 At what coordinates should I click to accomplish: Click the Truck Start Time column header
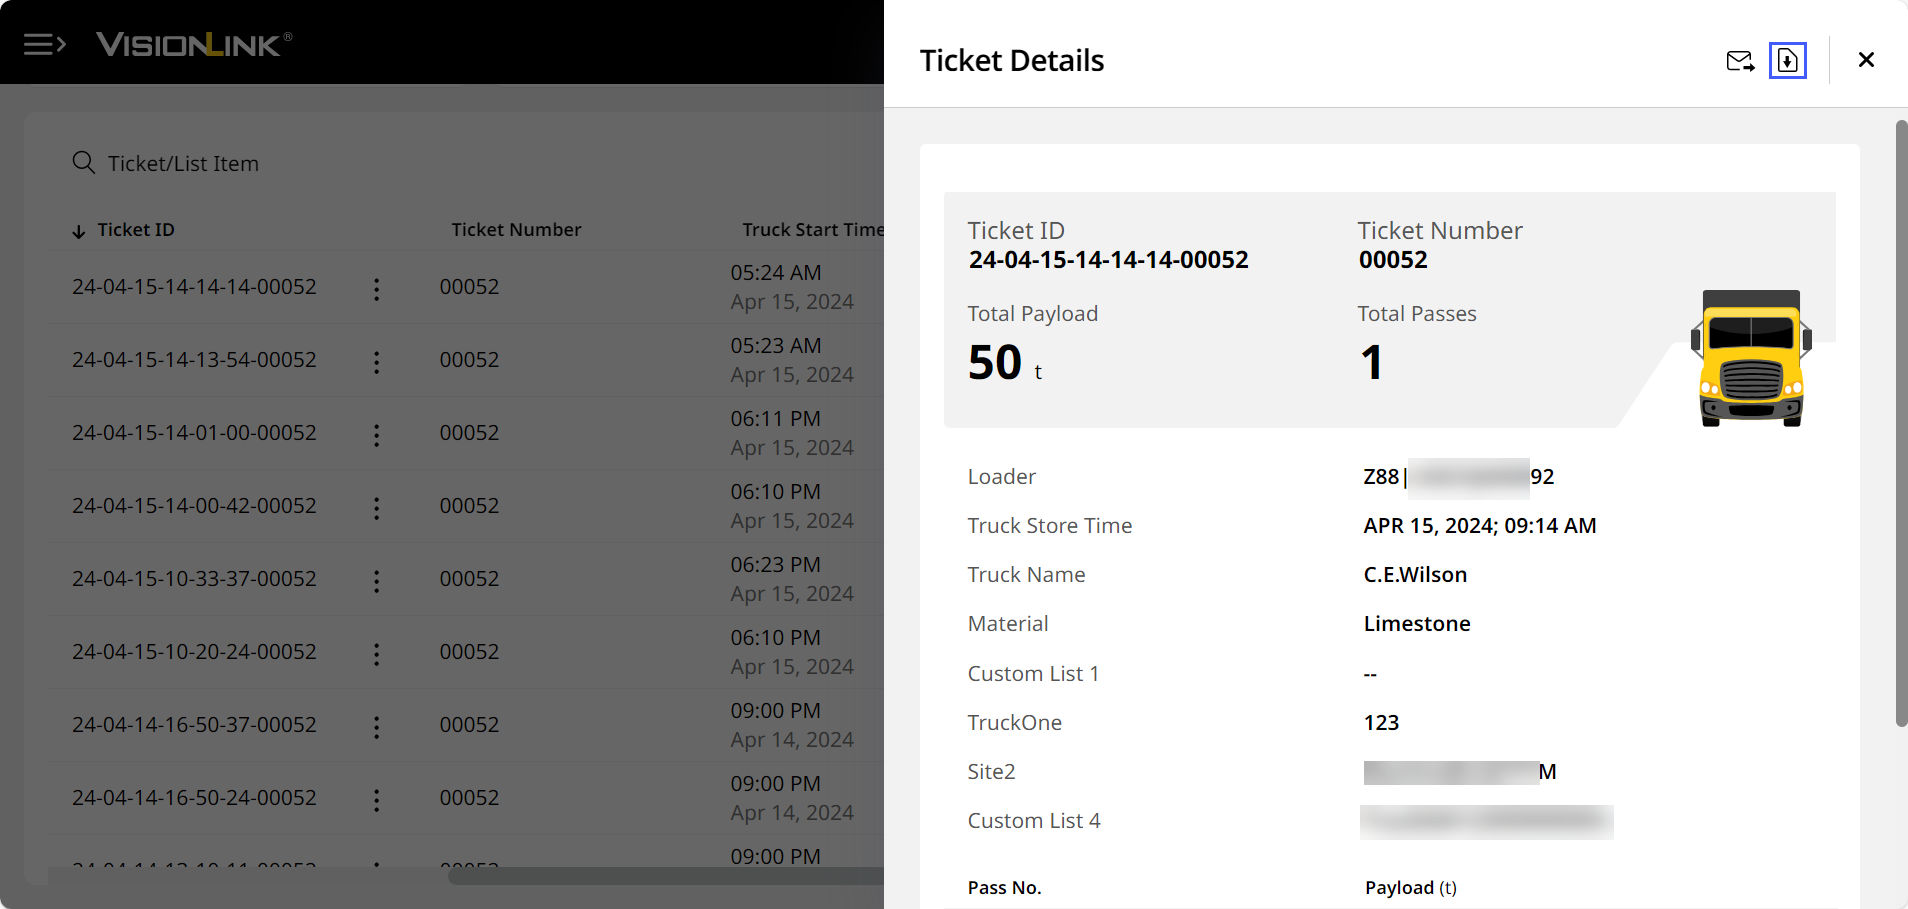[x=812, y=230]
